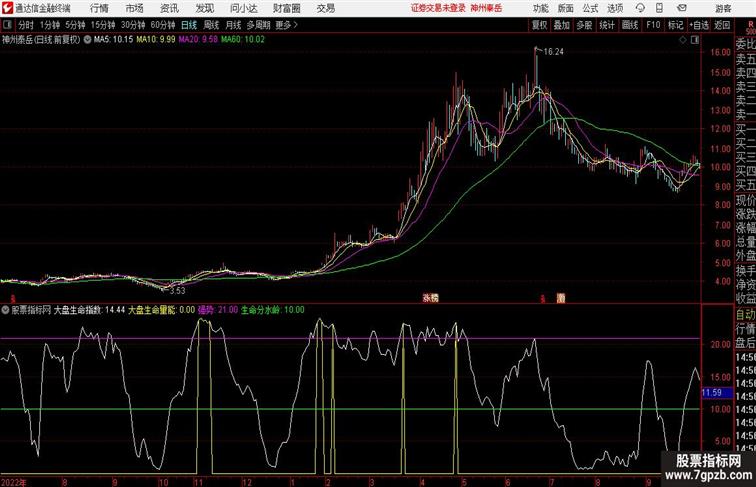Click the 证券交易未登录 login link
Image resolution: width=756 pixels, height=487 pixels.
[x=438, y=8]
